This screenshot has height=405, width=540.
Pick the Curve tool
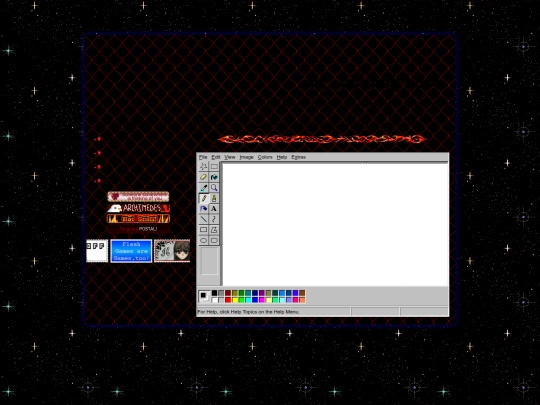[x=214, y=219]
